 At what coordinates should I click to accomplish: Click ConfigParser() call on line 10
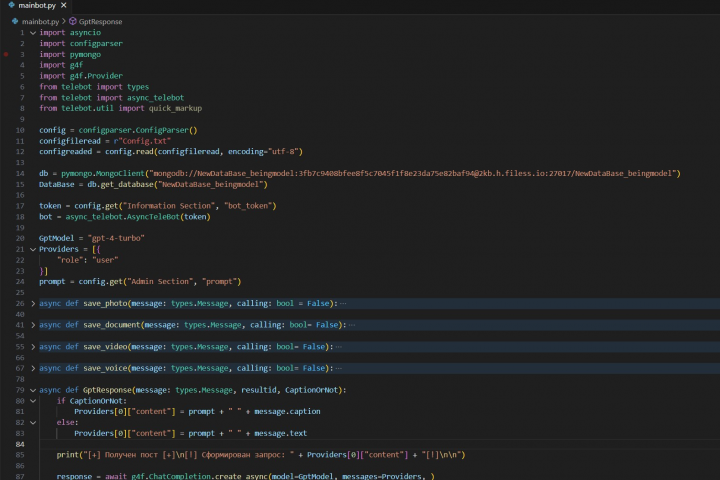pos(166,130)
